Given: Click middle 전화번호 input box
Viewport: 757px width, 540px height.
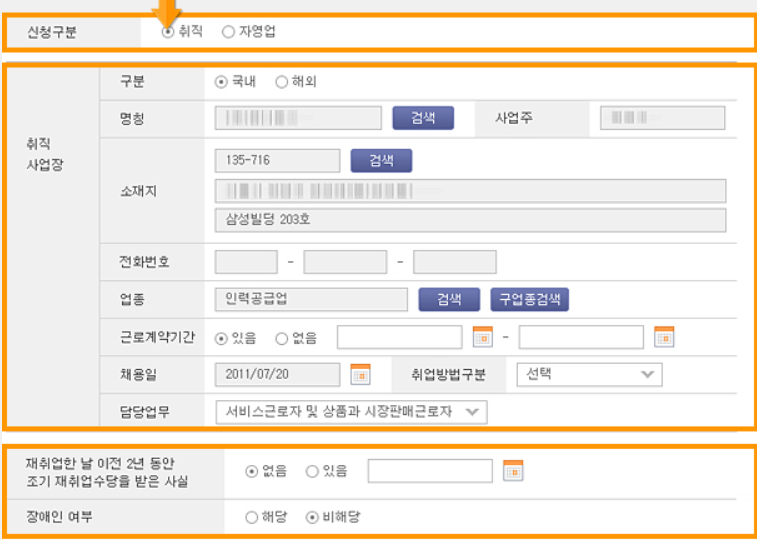Looking at the screenshot, I should 345,262.
